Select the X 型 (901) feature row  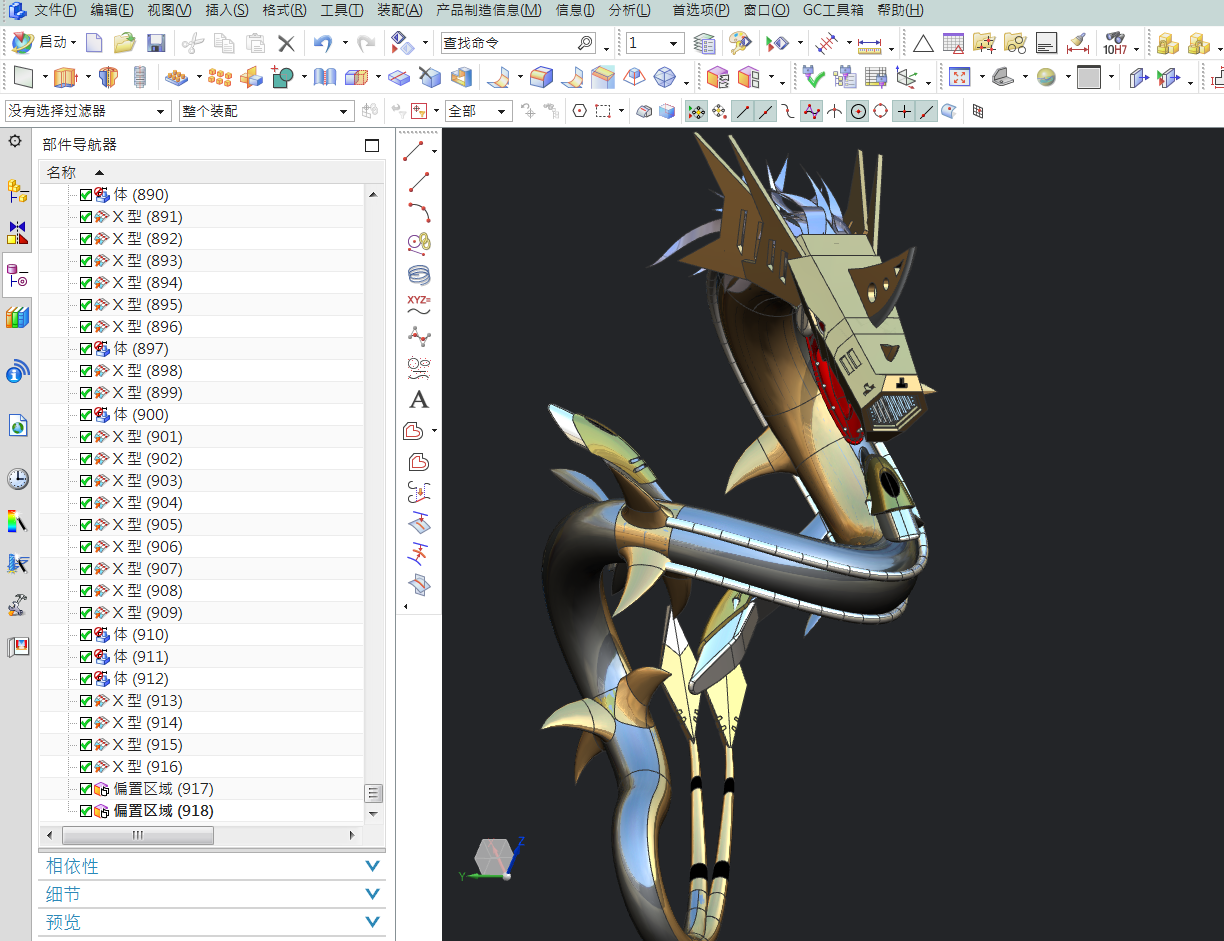click(202, 437)
